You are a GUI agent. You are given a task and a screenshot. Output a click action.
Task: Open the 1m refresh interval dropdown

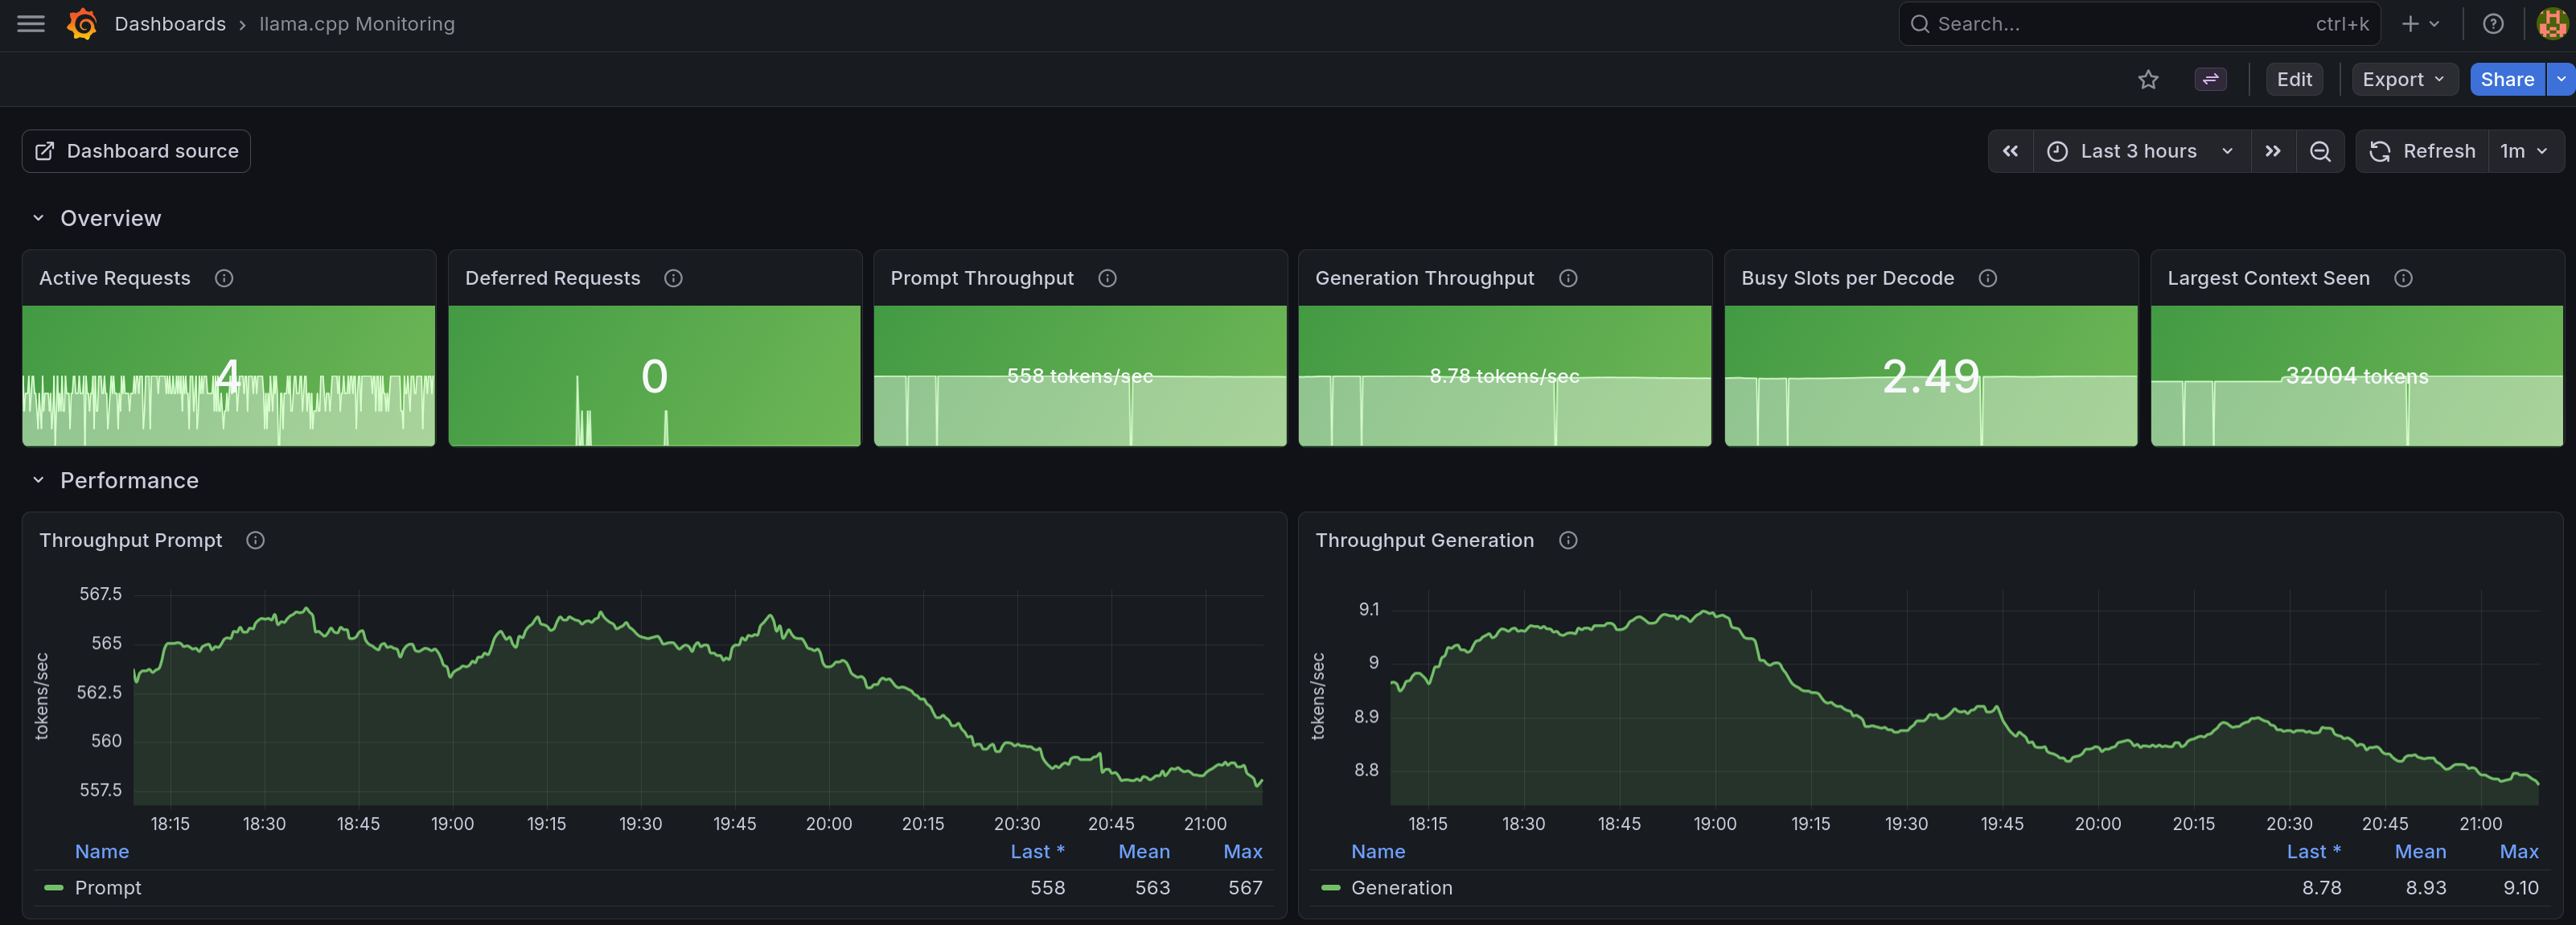click(2524, 151)
